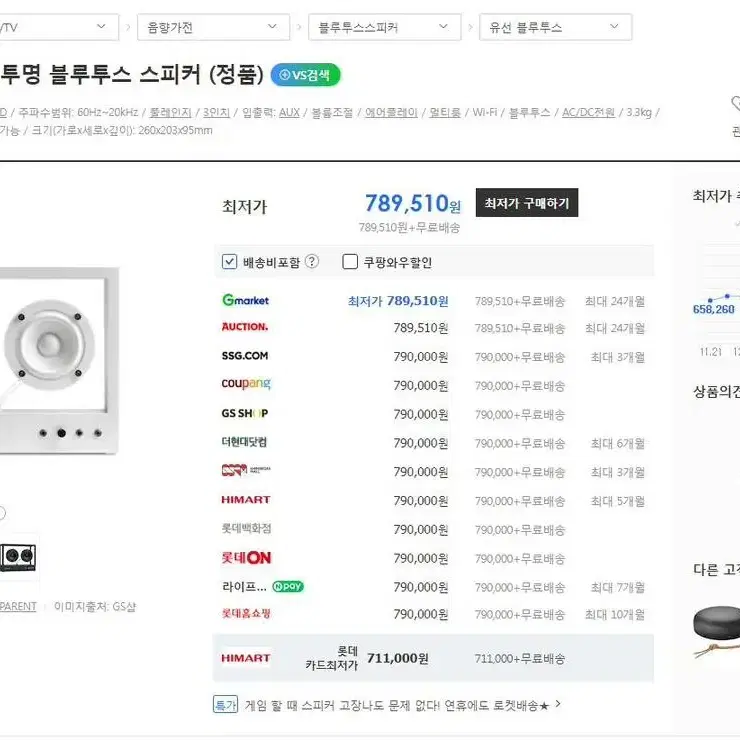Screen dimensions: 740x740
Task: Open the red logo seller above HIMART
Action: point(246,470)
